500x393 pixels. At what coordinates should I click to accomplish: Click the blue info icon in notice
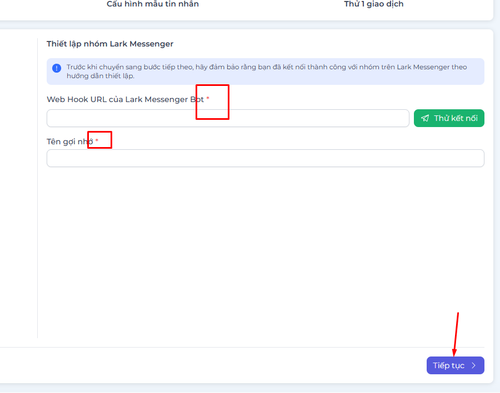(57, 68)
